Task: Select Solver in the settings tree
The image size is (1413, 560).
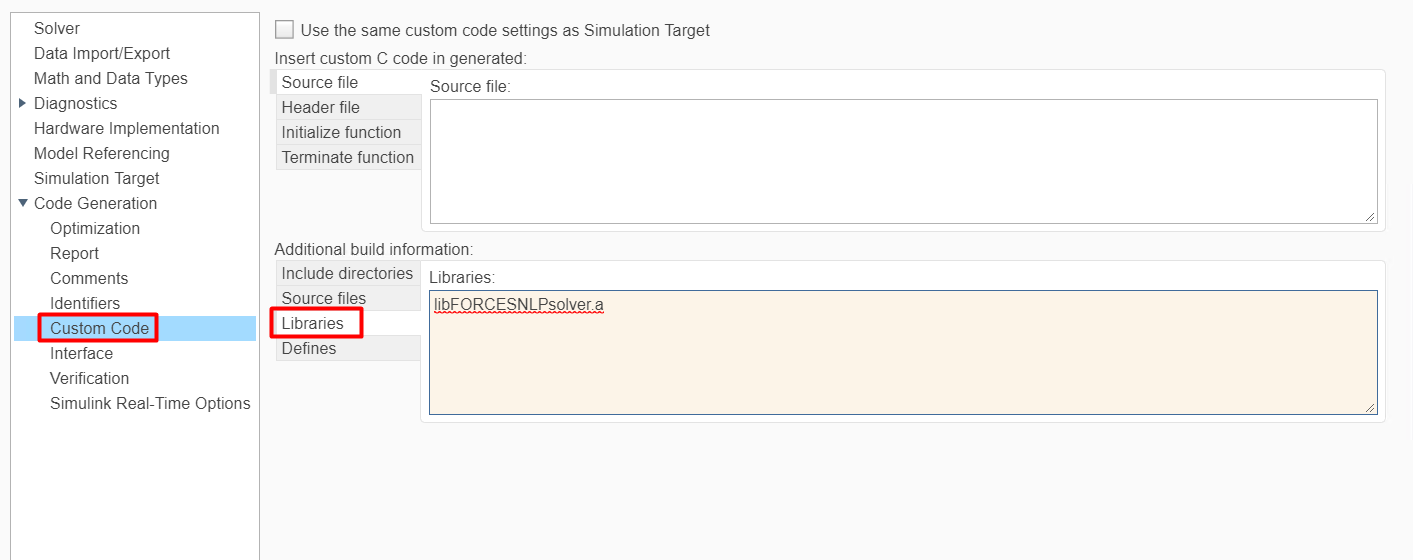Action: point(57,28)
